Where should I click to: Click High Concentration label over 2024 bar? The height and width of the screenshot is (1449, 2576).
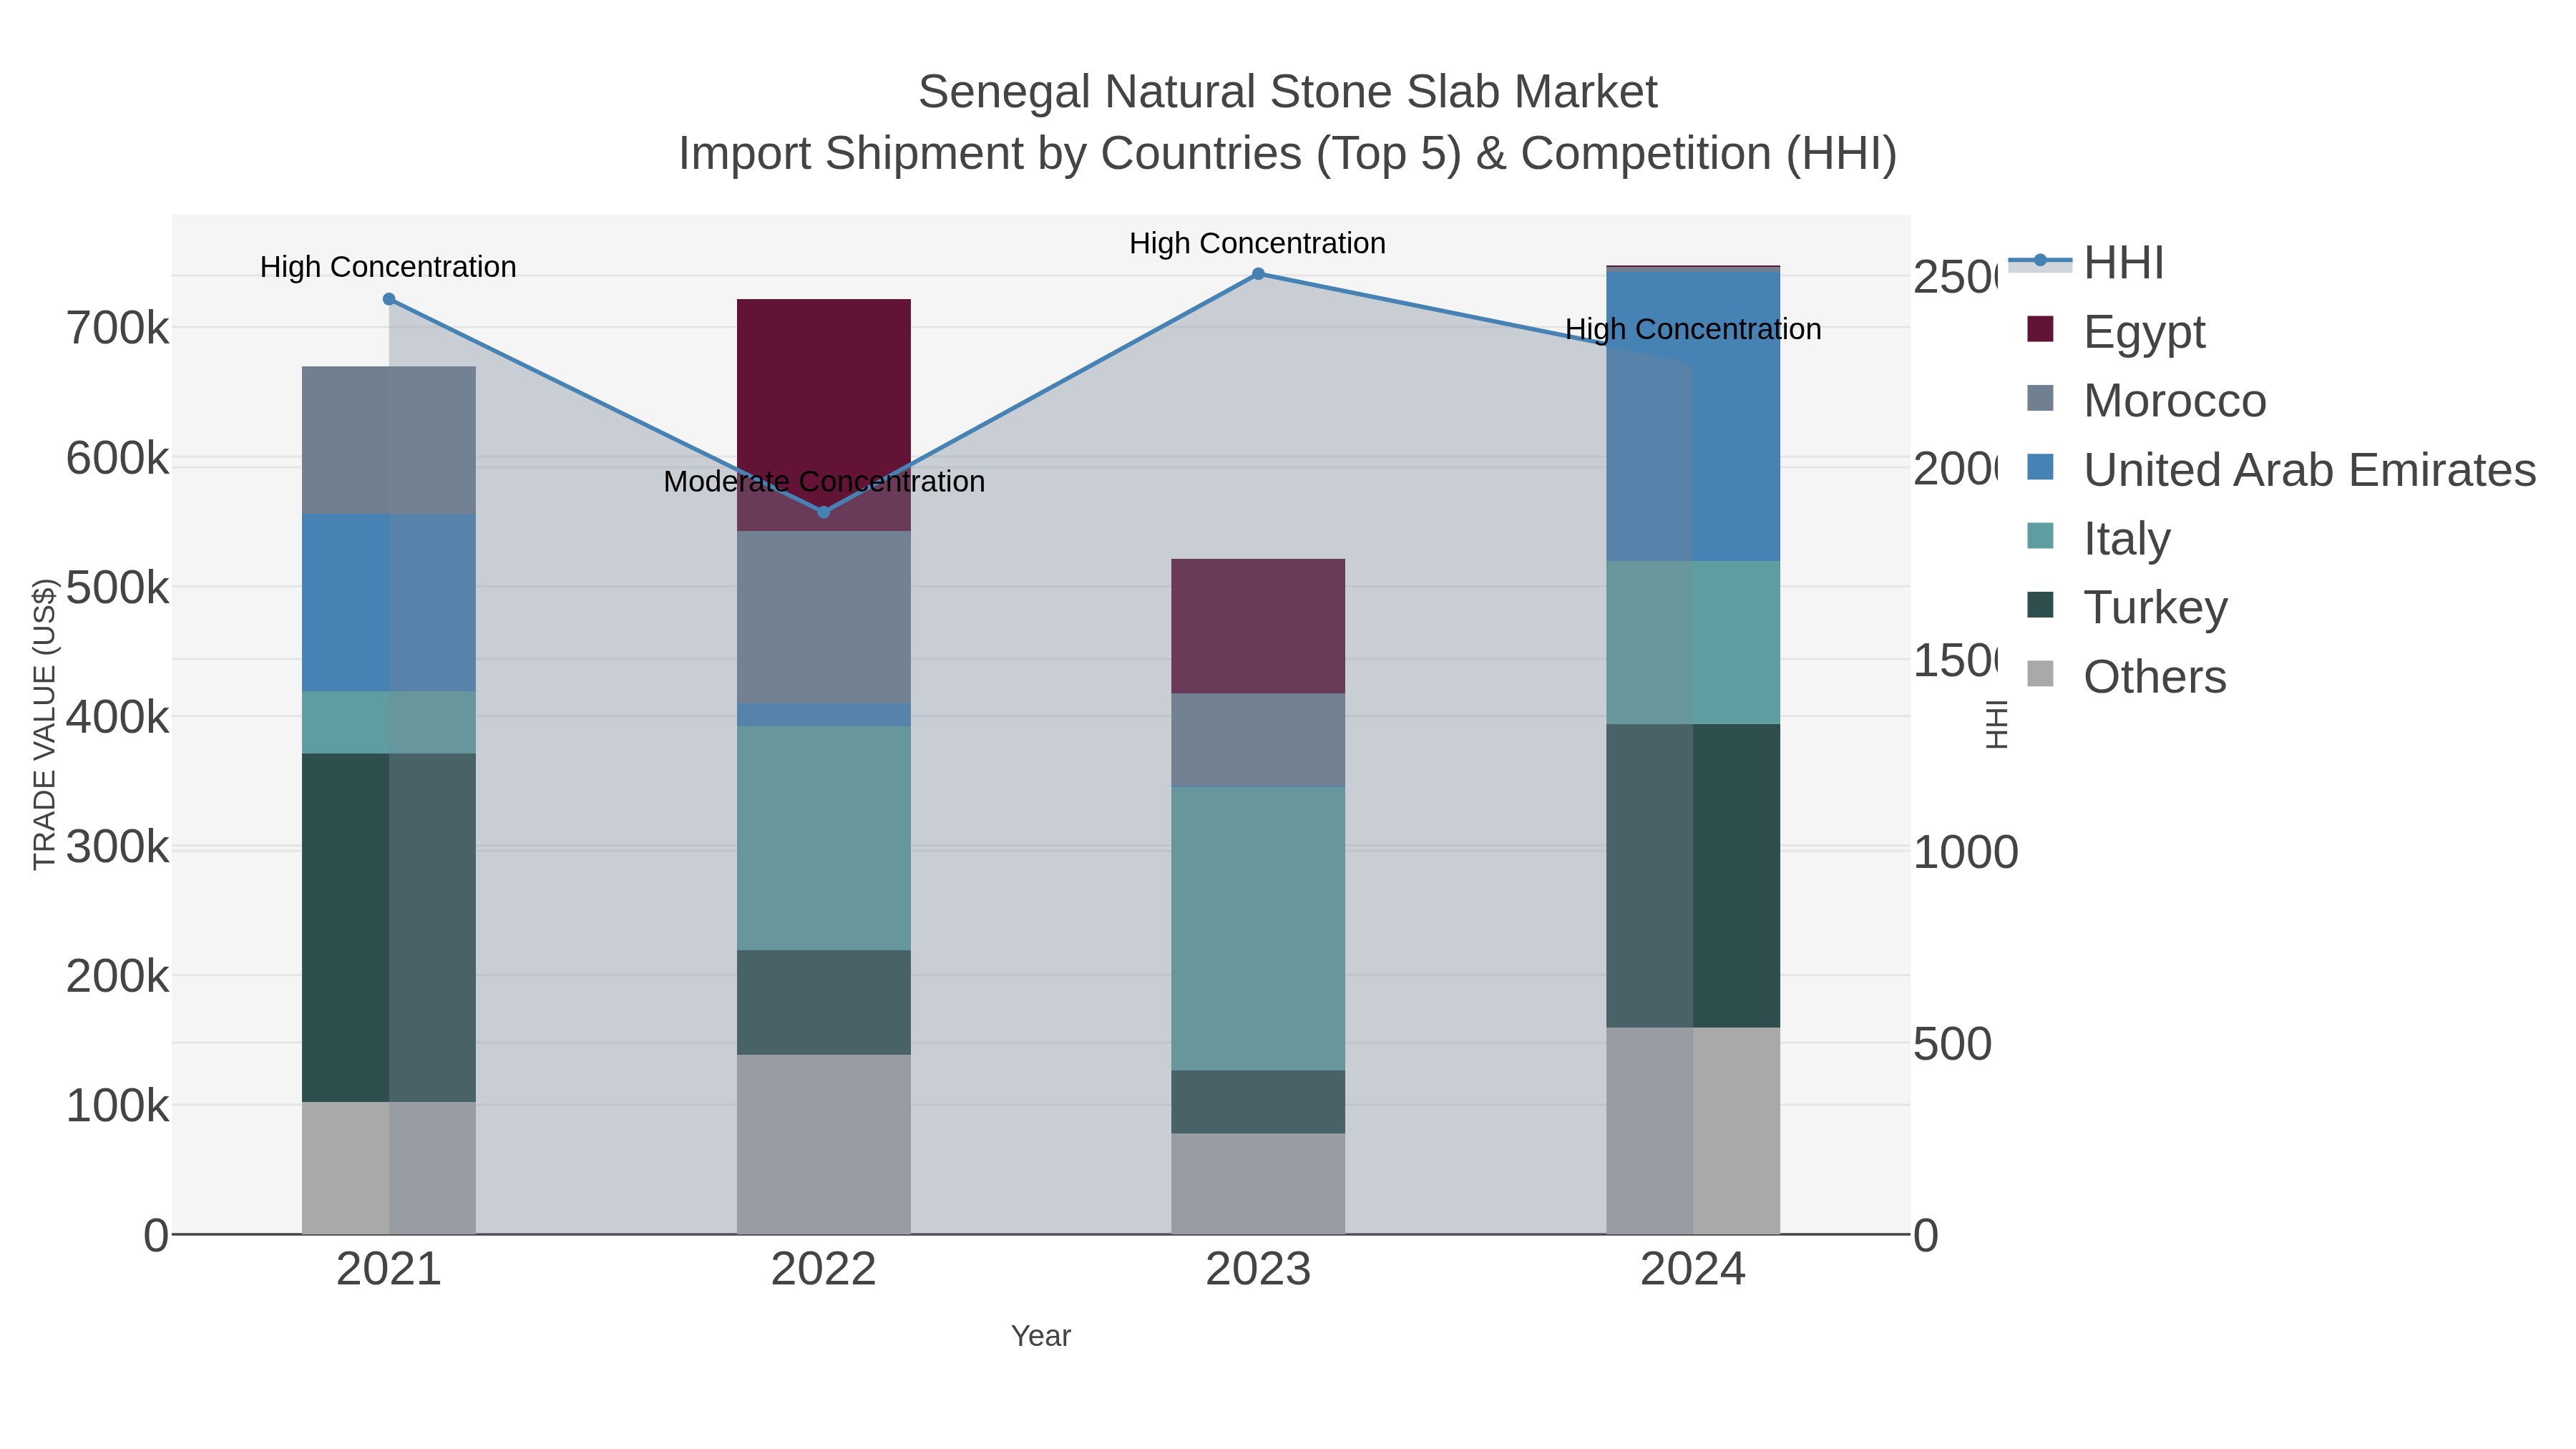(x=1693, y=329)
